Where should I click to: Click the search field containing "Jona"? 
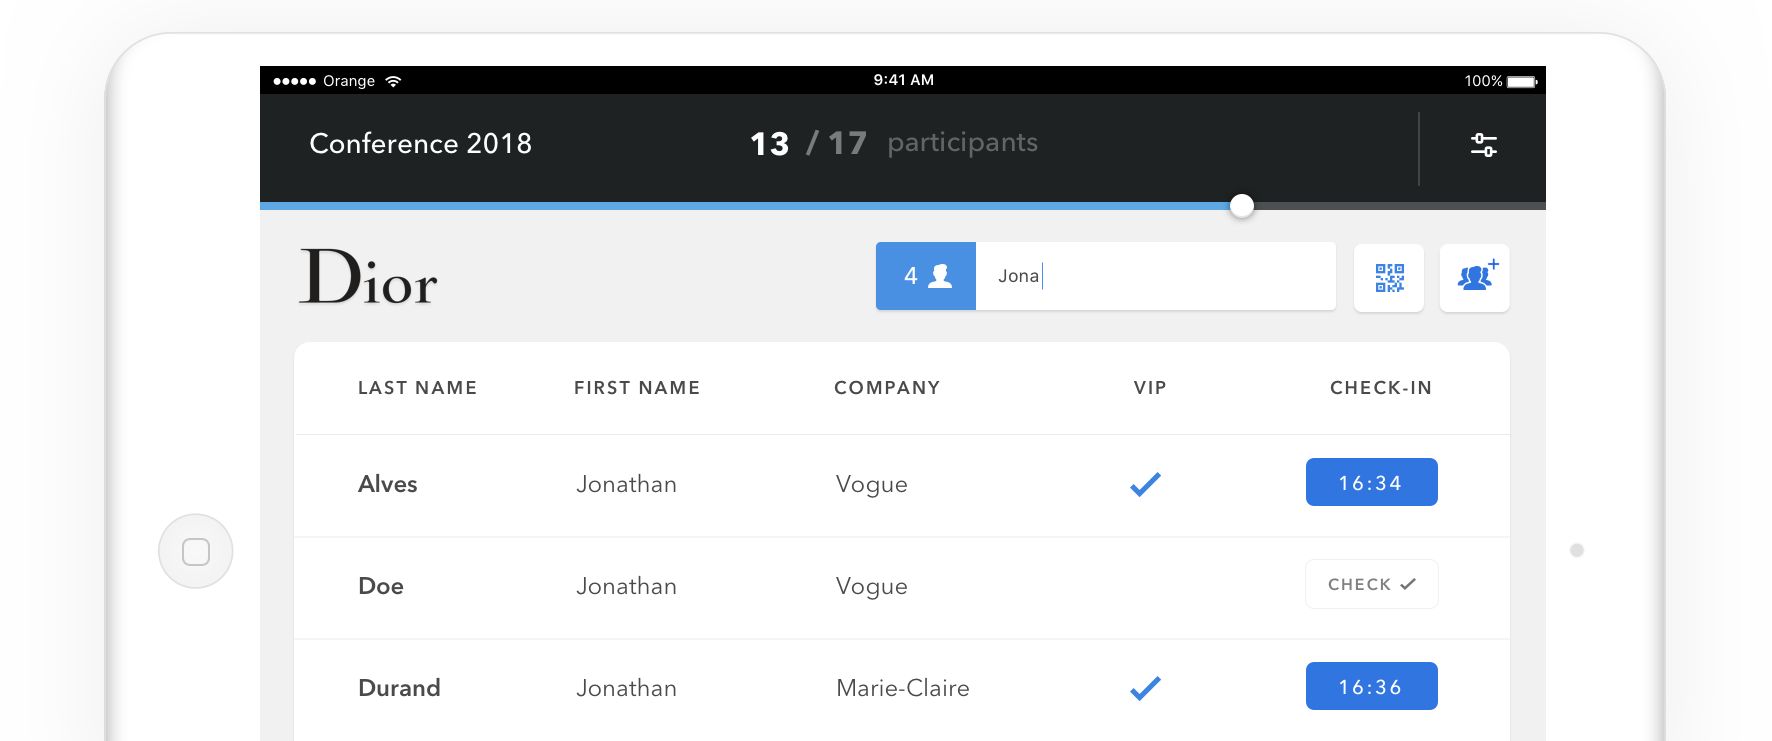click(x=1155, y=276)
